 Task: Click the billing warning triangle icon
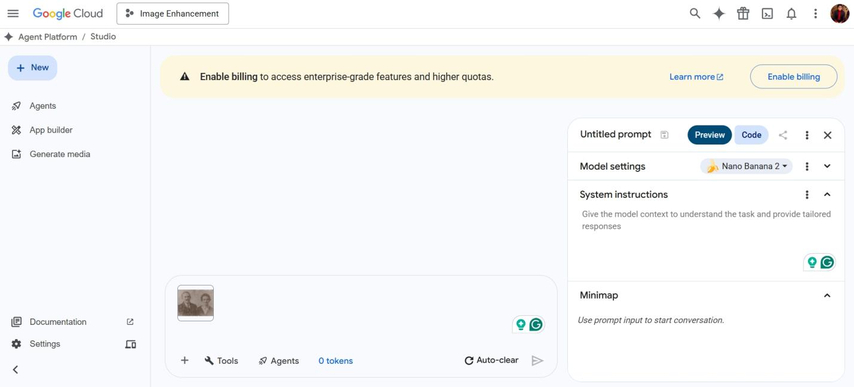coord(185,77)
